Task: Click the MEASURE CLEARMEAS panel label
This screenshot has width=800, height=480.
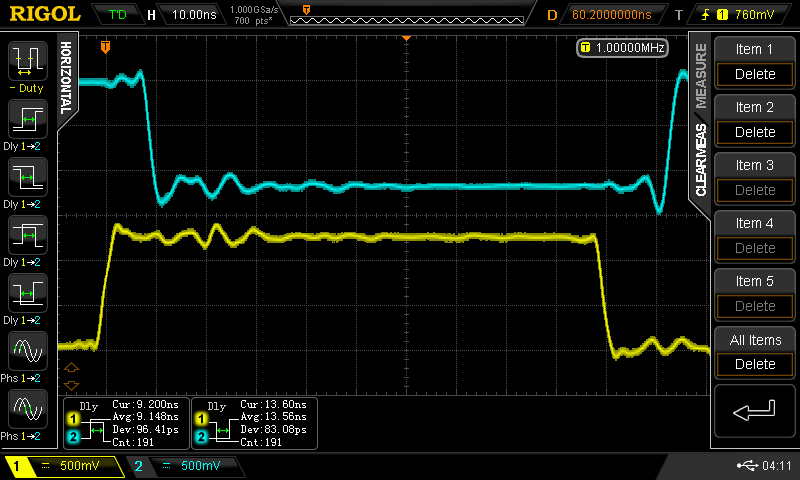Action: (x=701, y=120)
